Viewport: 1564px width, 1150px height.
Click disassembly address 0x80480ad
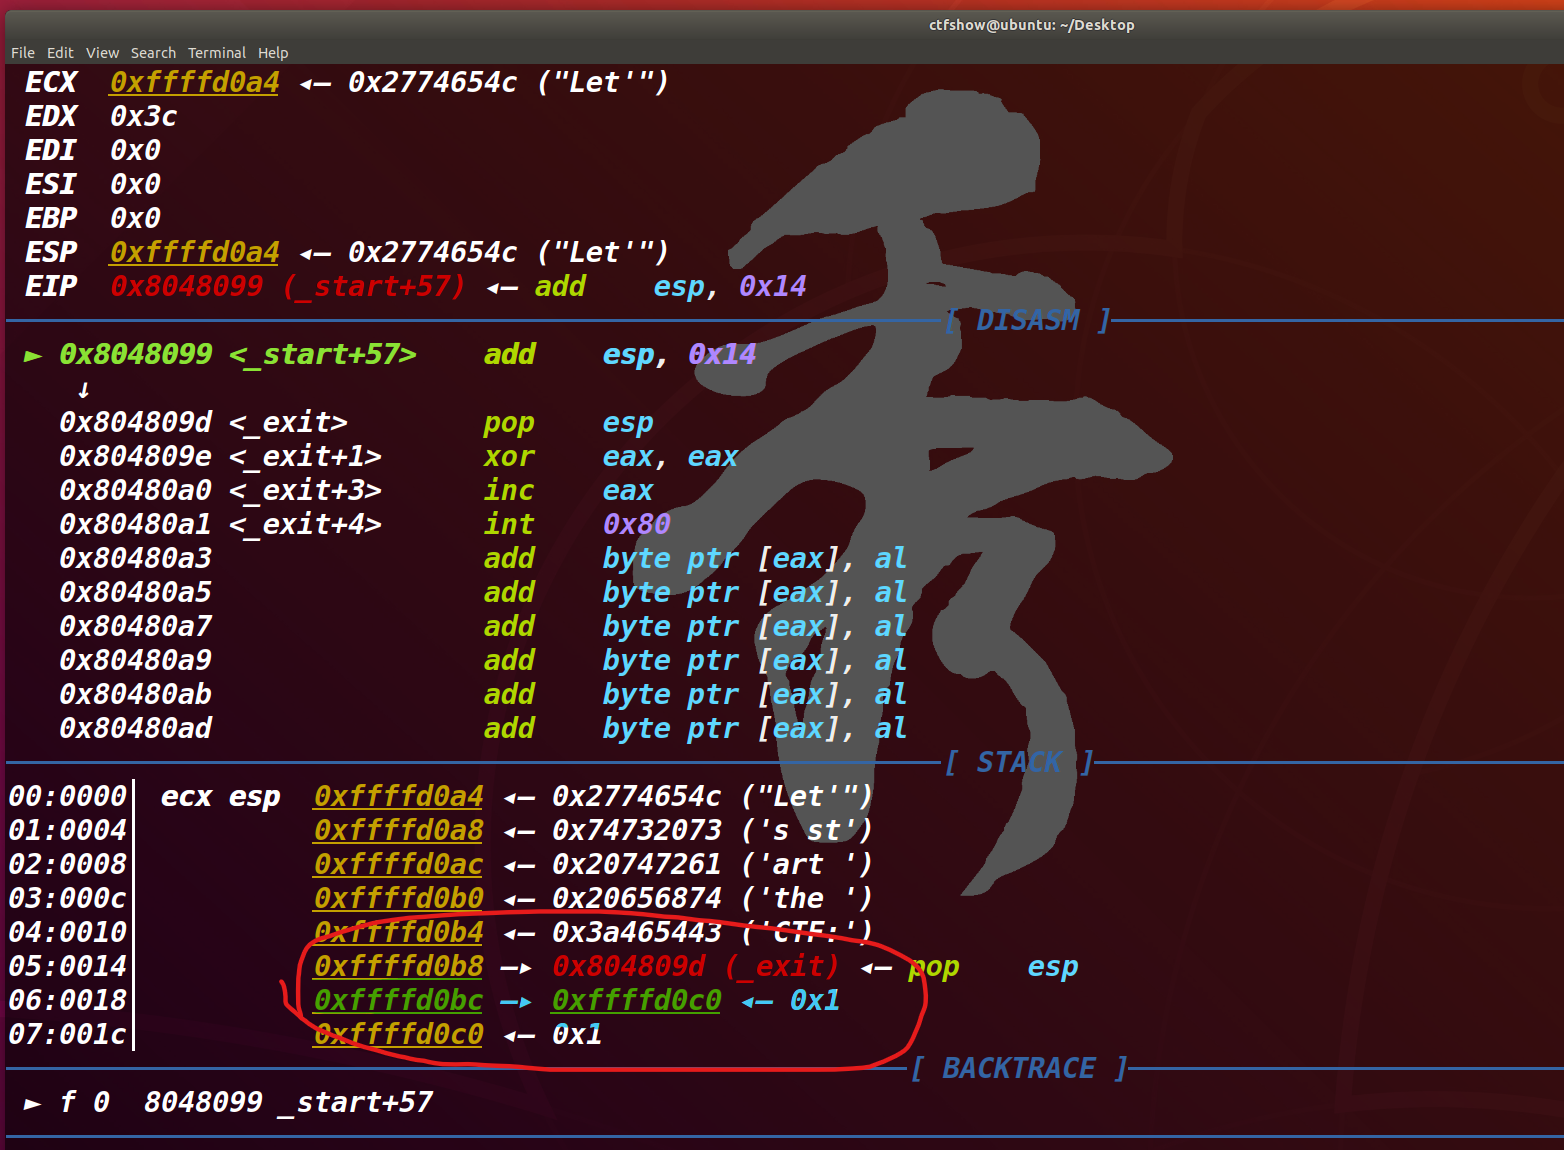point(135,728)
